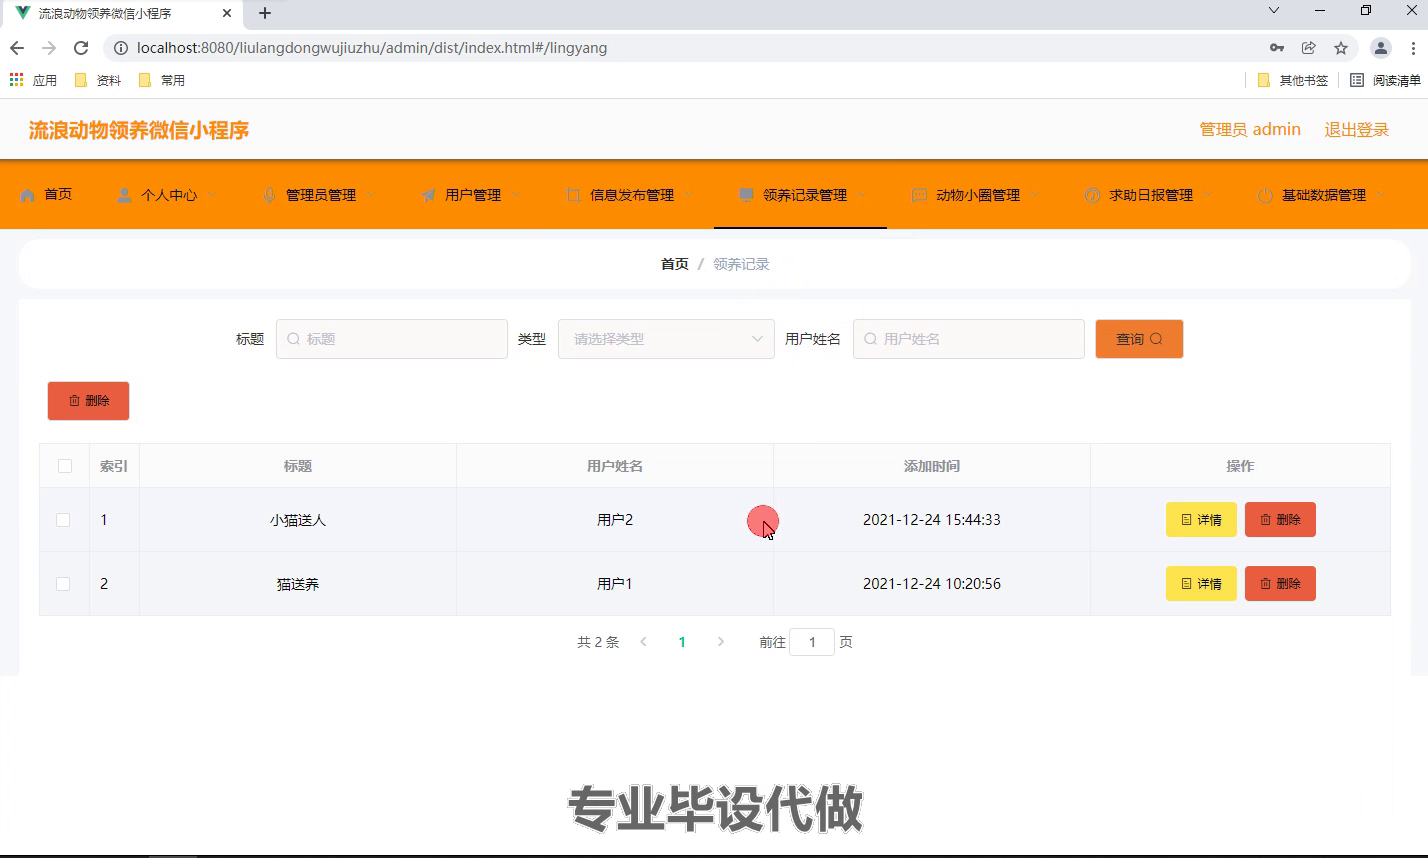This screenshot has width=1428, height=858.
Task: Open the 阅读清单 reading list
Action: tap(1385, 80)
